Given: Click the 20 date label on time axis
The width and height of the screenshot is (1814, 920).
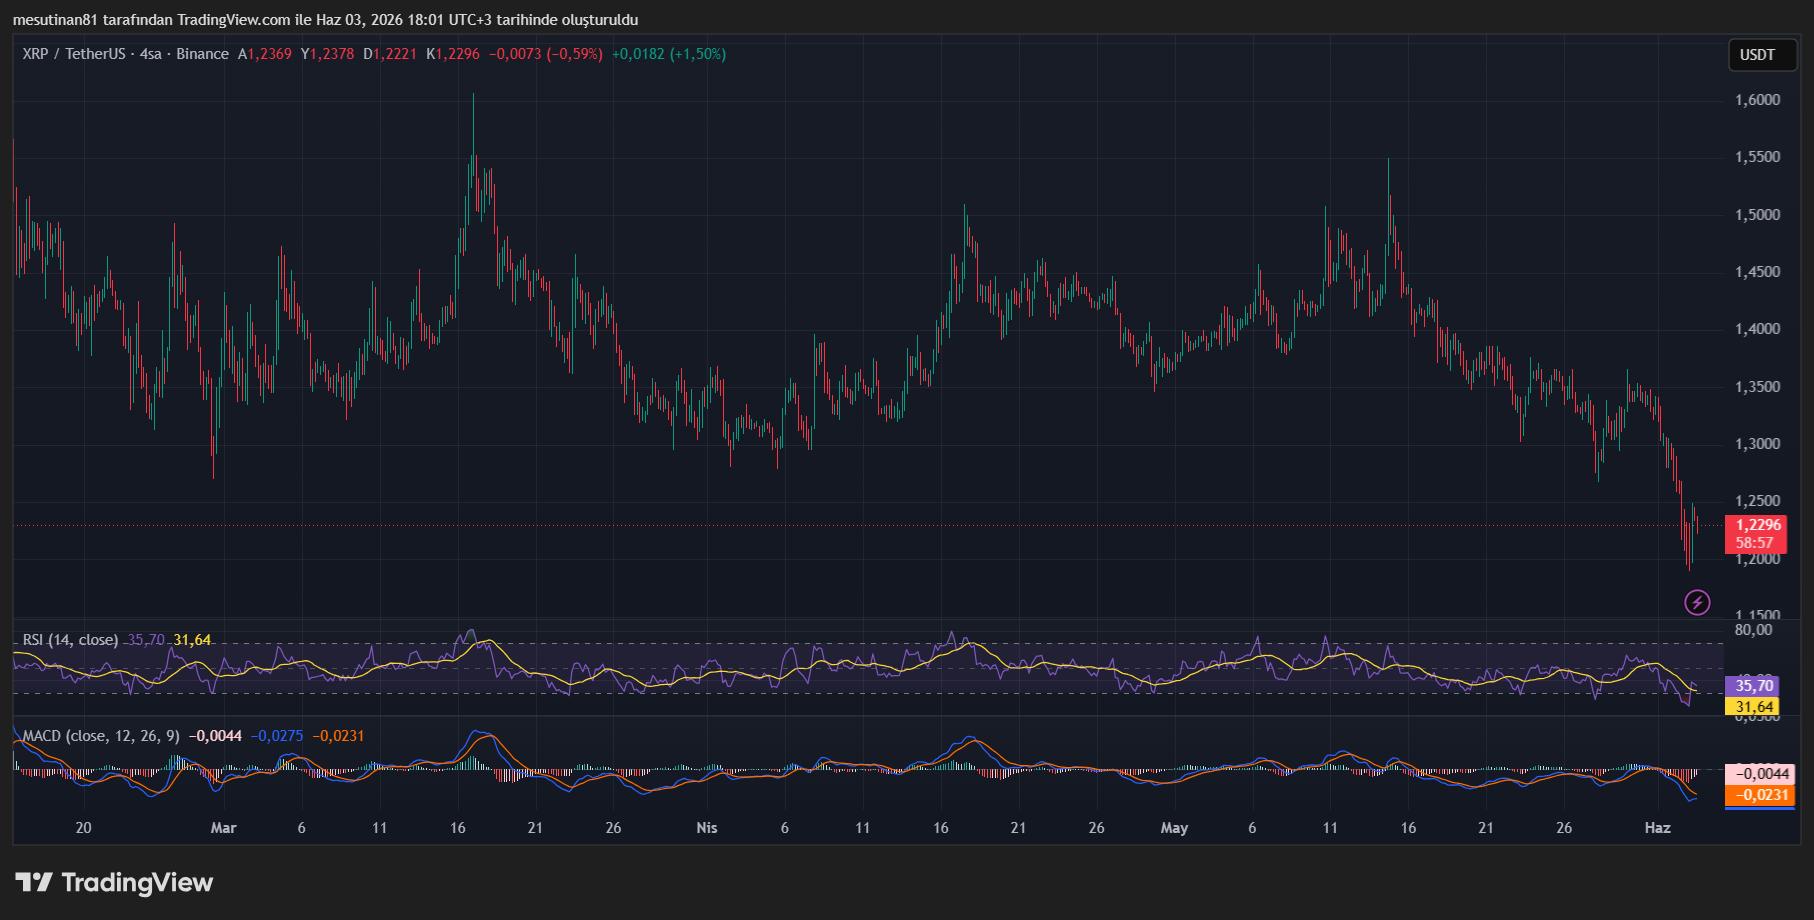Looking at the screenshot, I should pyautogui.click(x=83, y=828).
